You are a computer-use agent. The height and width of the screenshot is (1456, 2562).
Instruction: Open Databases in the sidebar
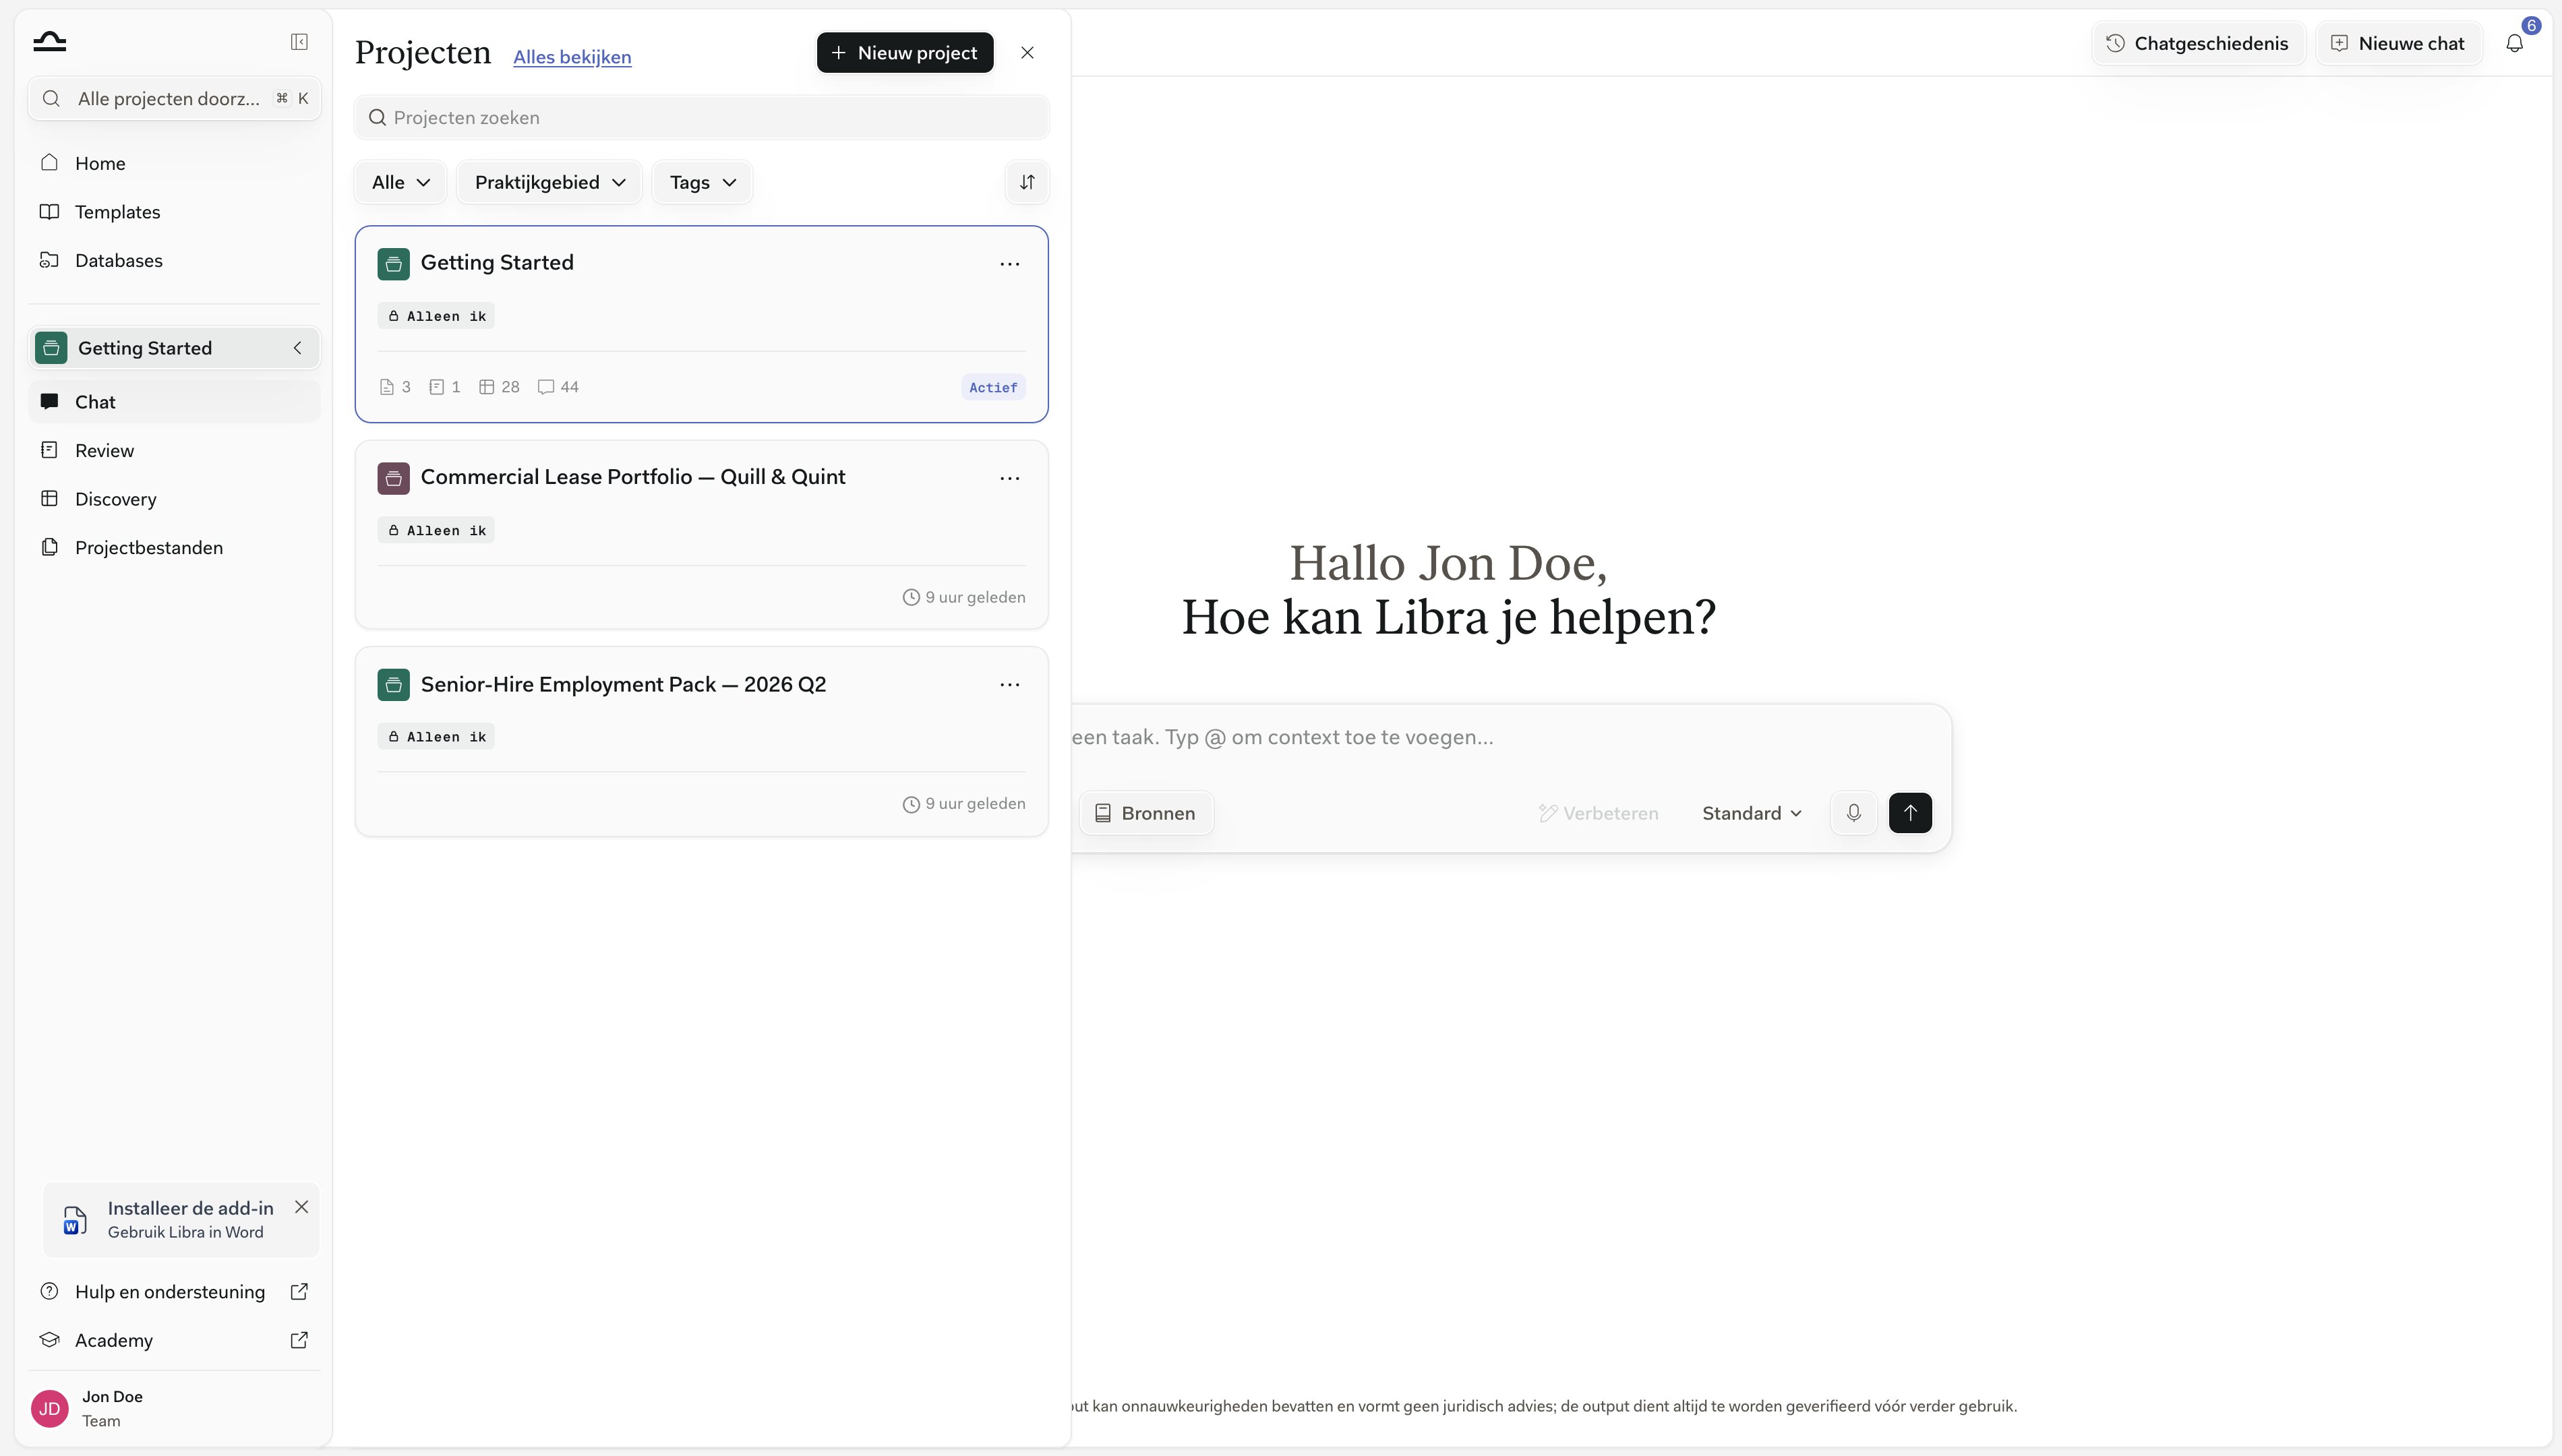[174, 260]
